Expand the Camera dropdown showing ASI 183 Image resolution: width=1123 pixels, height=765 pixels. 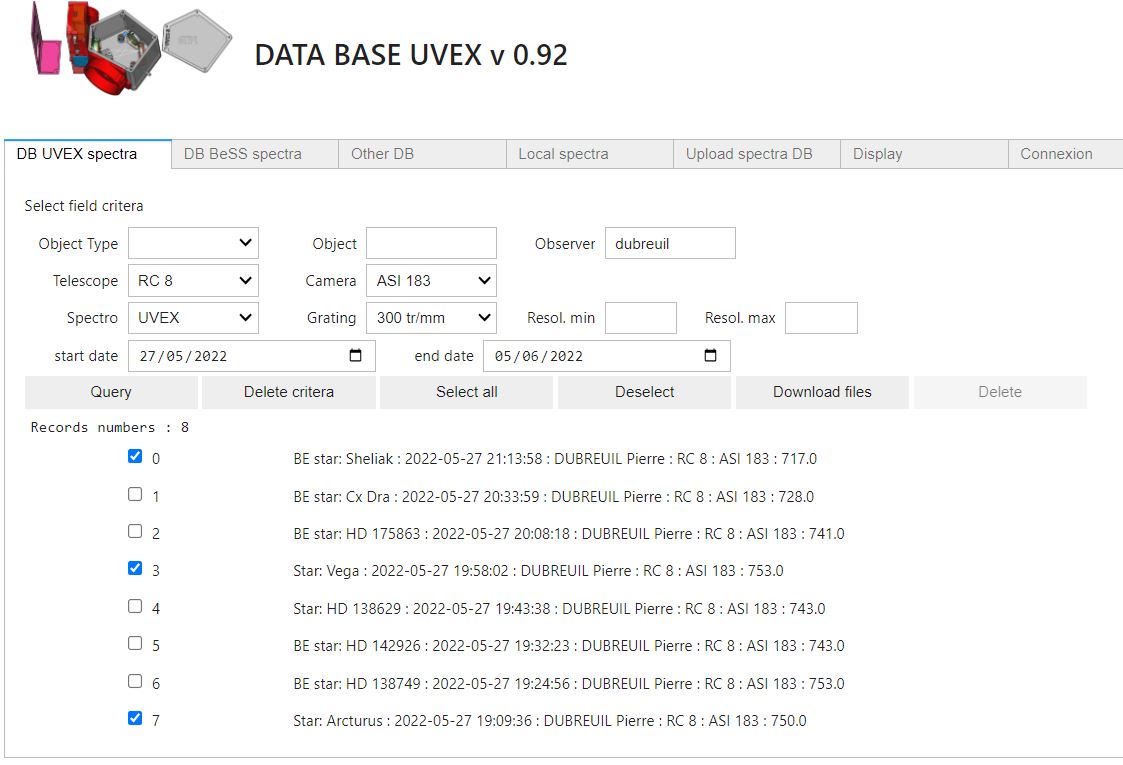tap(431, 281)
